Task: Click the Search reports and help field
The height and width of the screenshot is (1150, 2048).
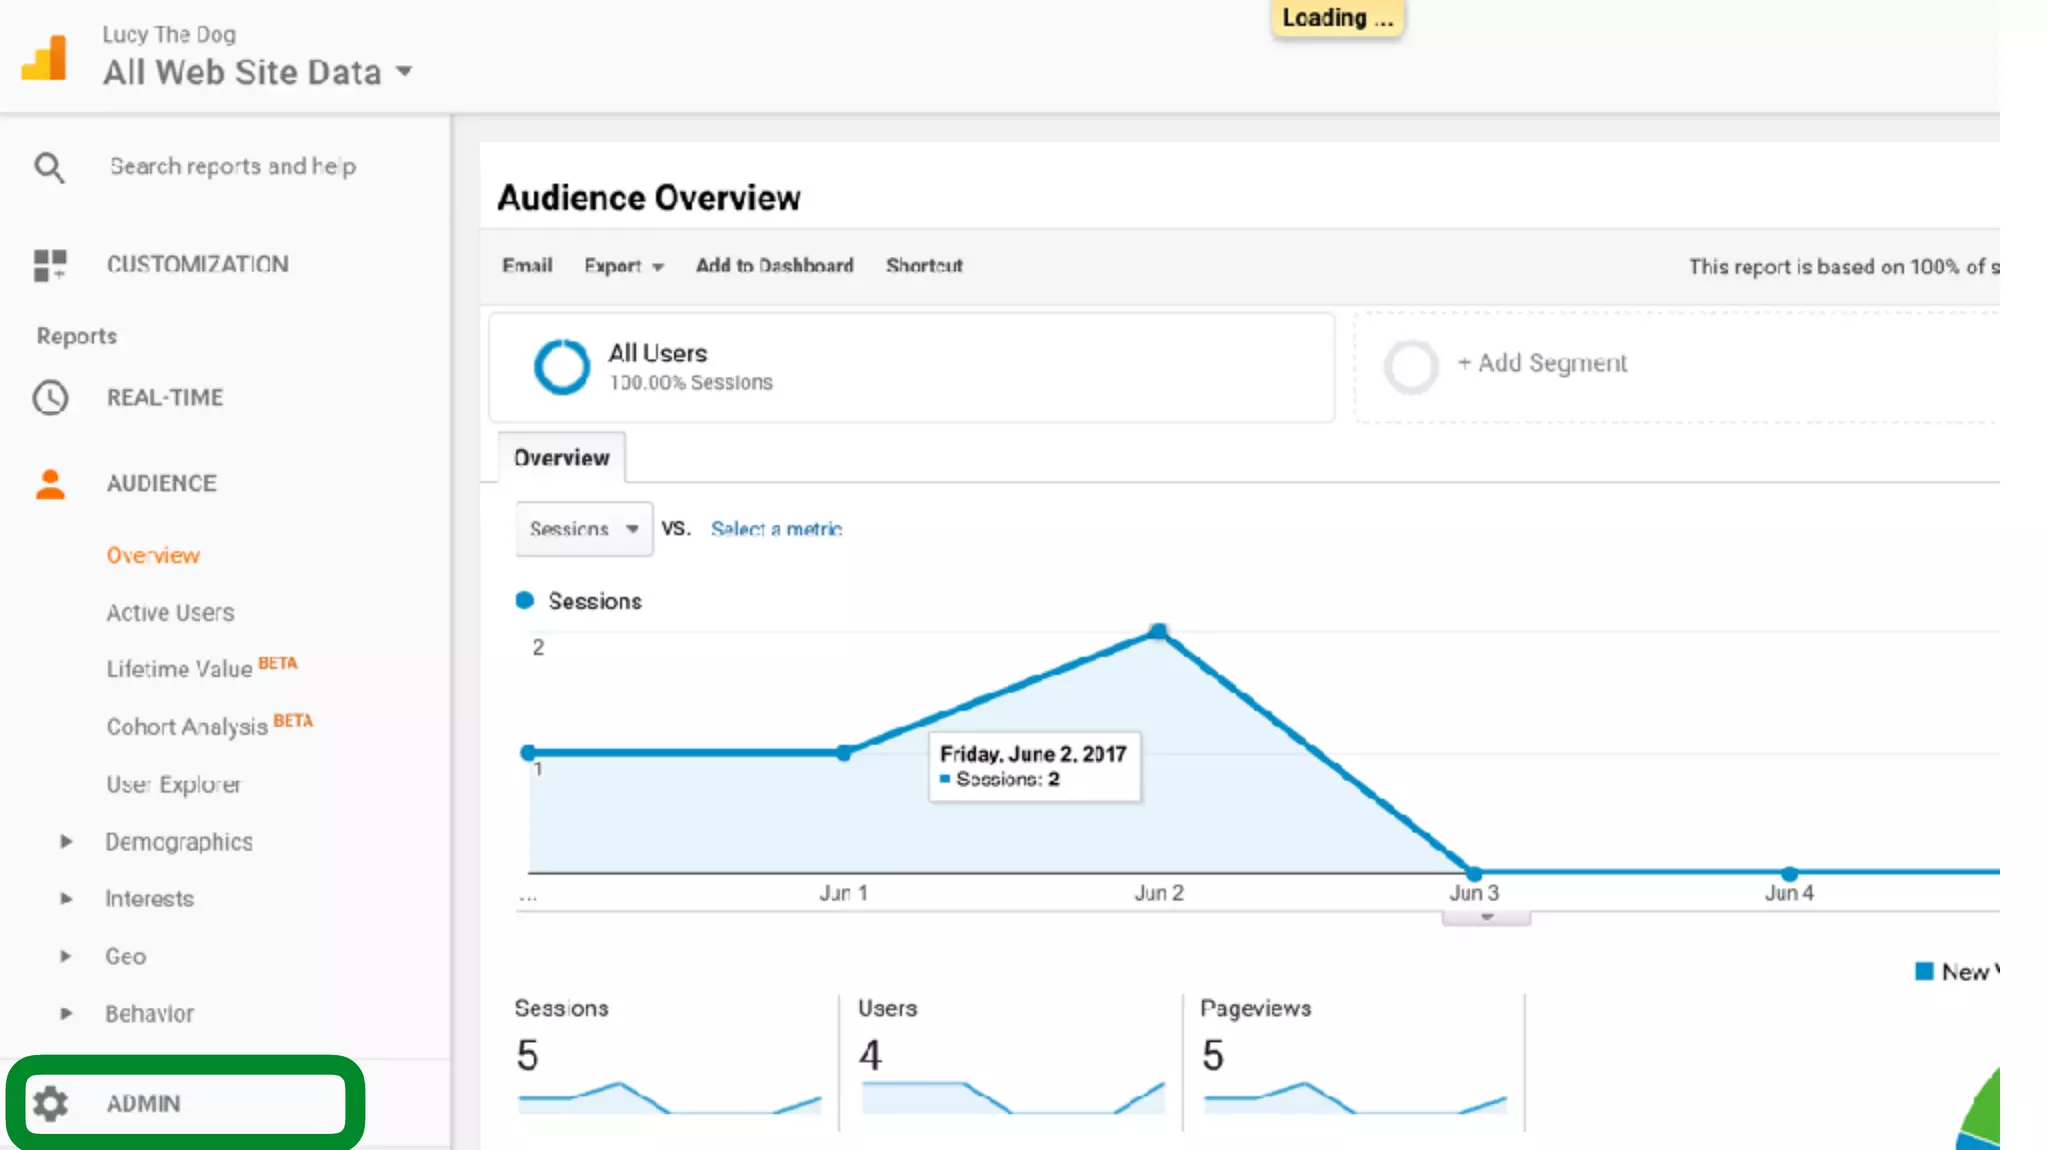Action: point(232,167)
